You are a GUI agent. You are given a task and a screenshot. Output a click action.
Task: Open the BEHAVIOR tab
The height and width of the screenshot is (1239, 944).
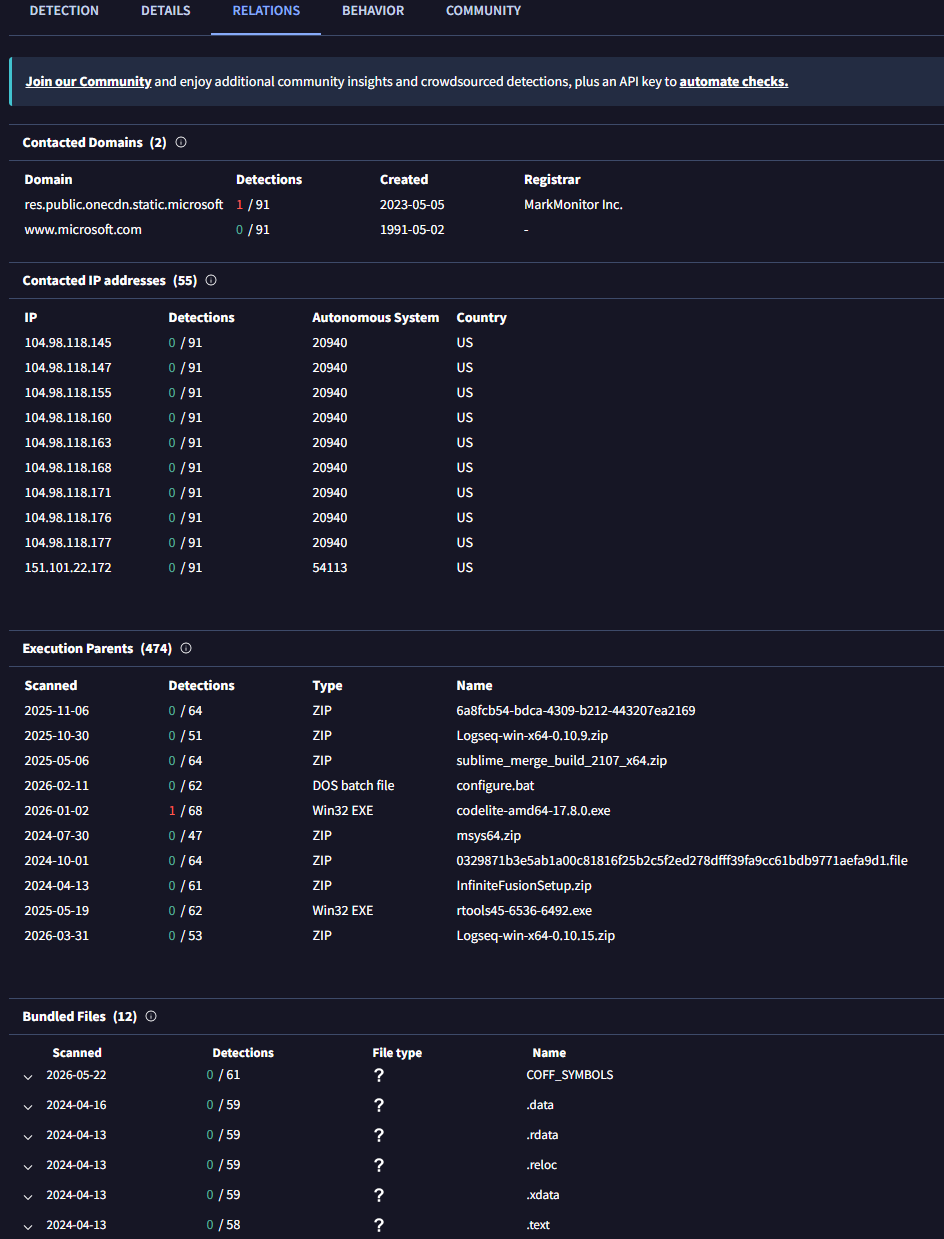click(373, 11)
